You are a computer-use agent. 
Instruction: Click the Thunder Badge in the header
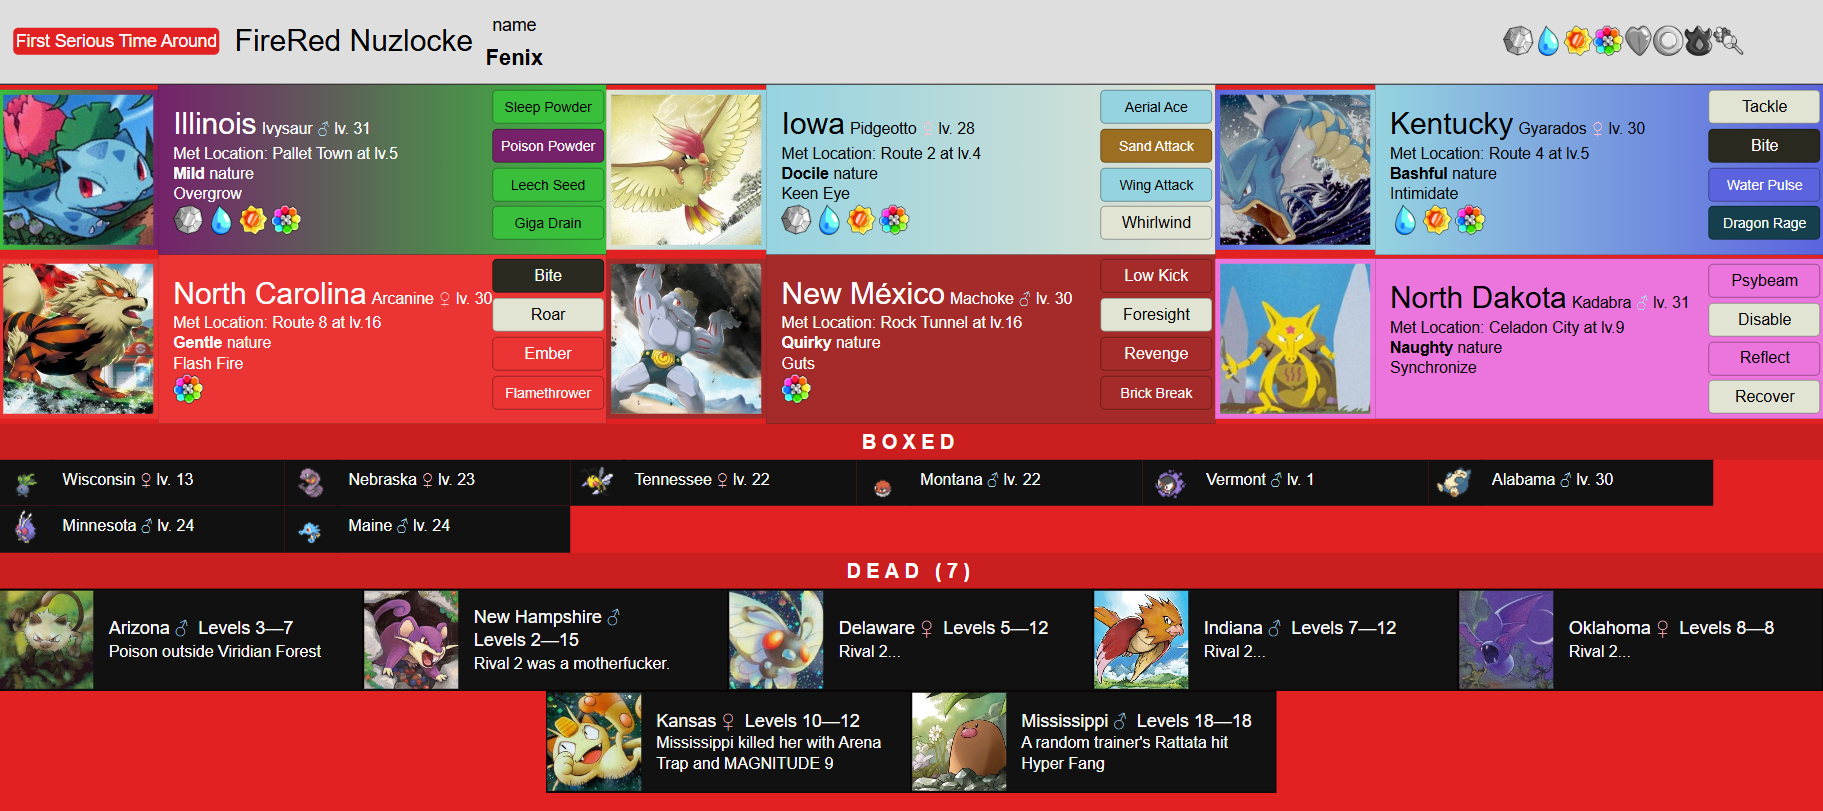[x=1578, y=41]
